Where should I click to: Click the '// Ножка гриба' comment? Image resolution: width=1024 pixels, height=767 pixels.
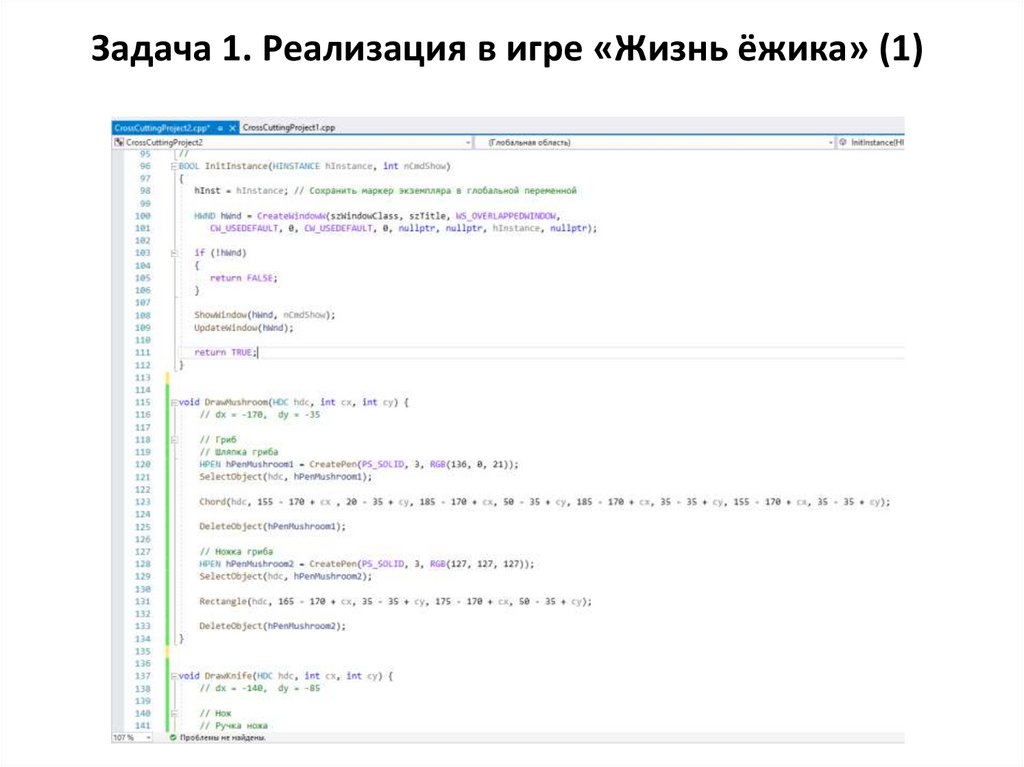coord(236,551)
